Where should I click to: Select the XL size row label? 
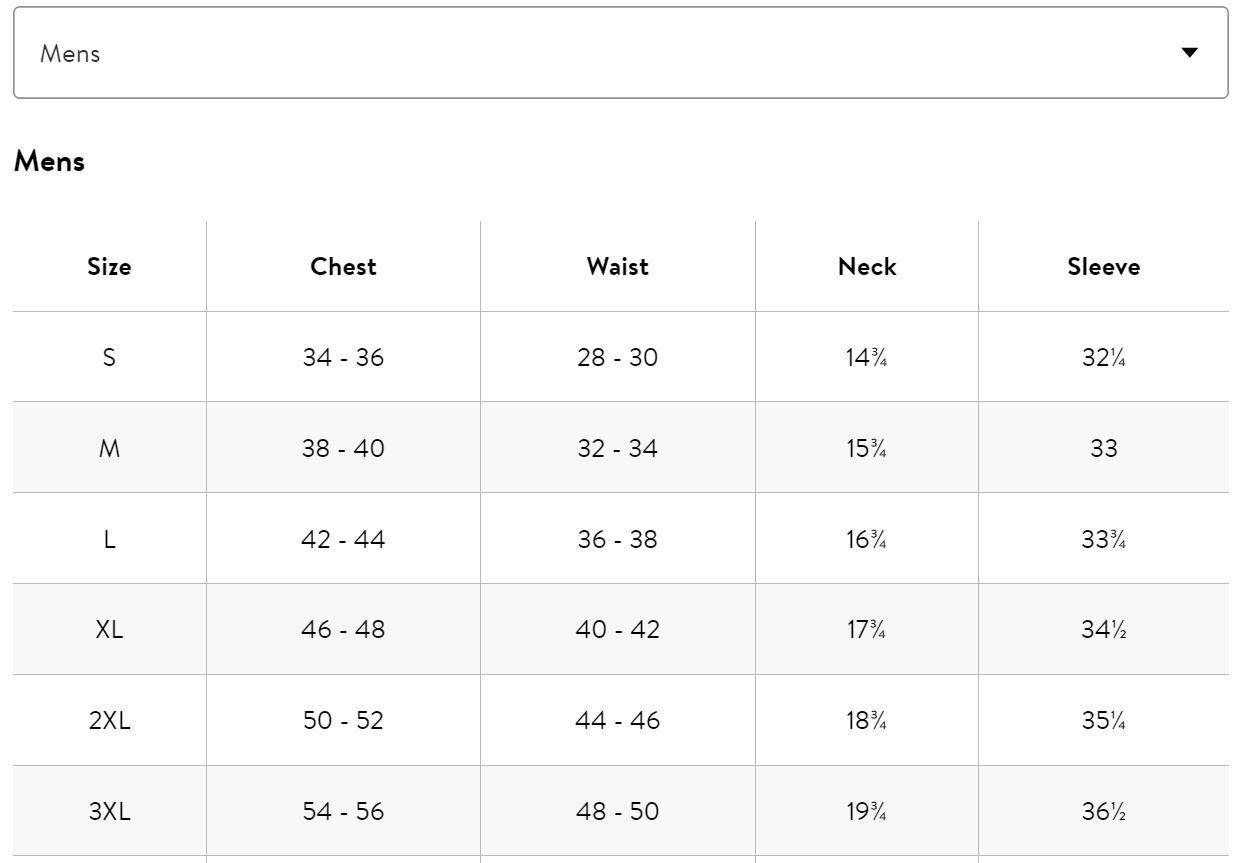point(109,630)
